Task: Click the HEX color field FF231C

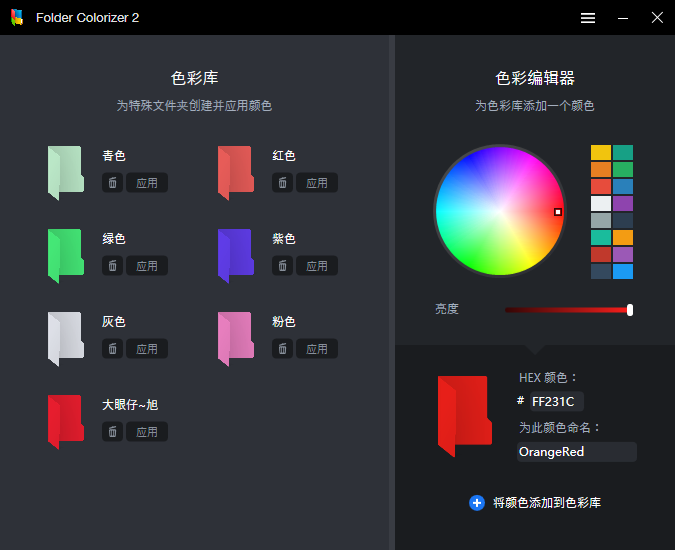Action: [x=557, y=402]
